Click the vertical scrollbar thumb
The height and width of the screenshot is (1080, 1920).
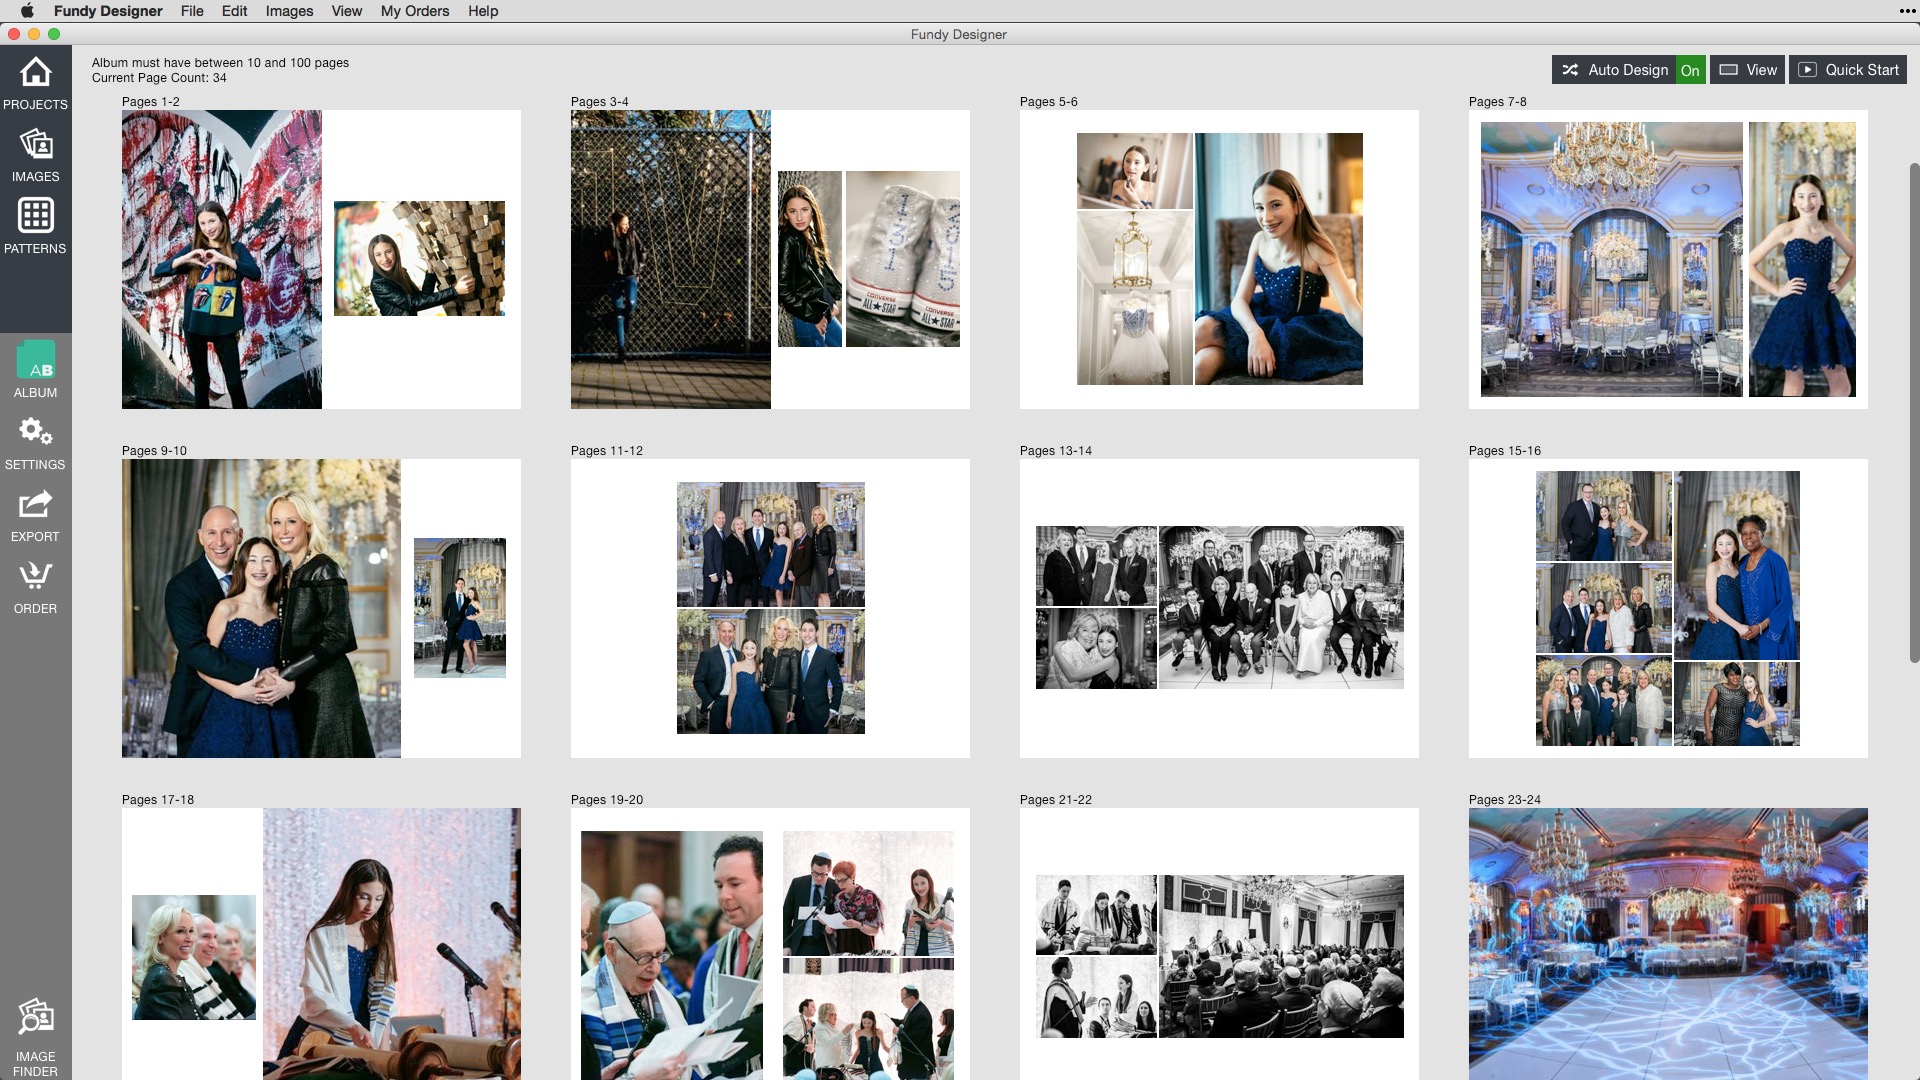tap(1914, 412)
